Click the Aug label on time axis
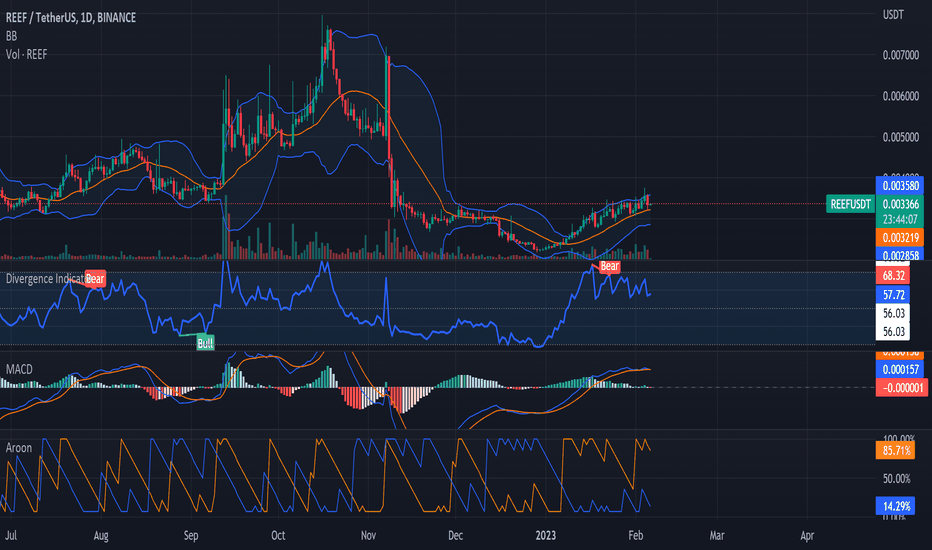Viewport: 932px width, 550px height. tap(101, 535)
